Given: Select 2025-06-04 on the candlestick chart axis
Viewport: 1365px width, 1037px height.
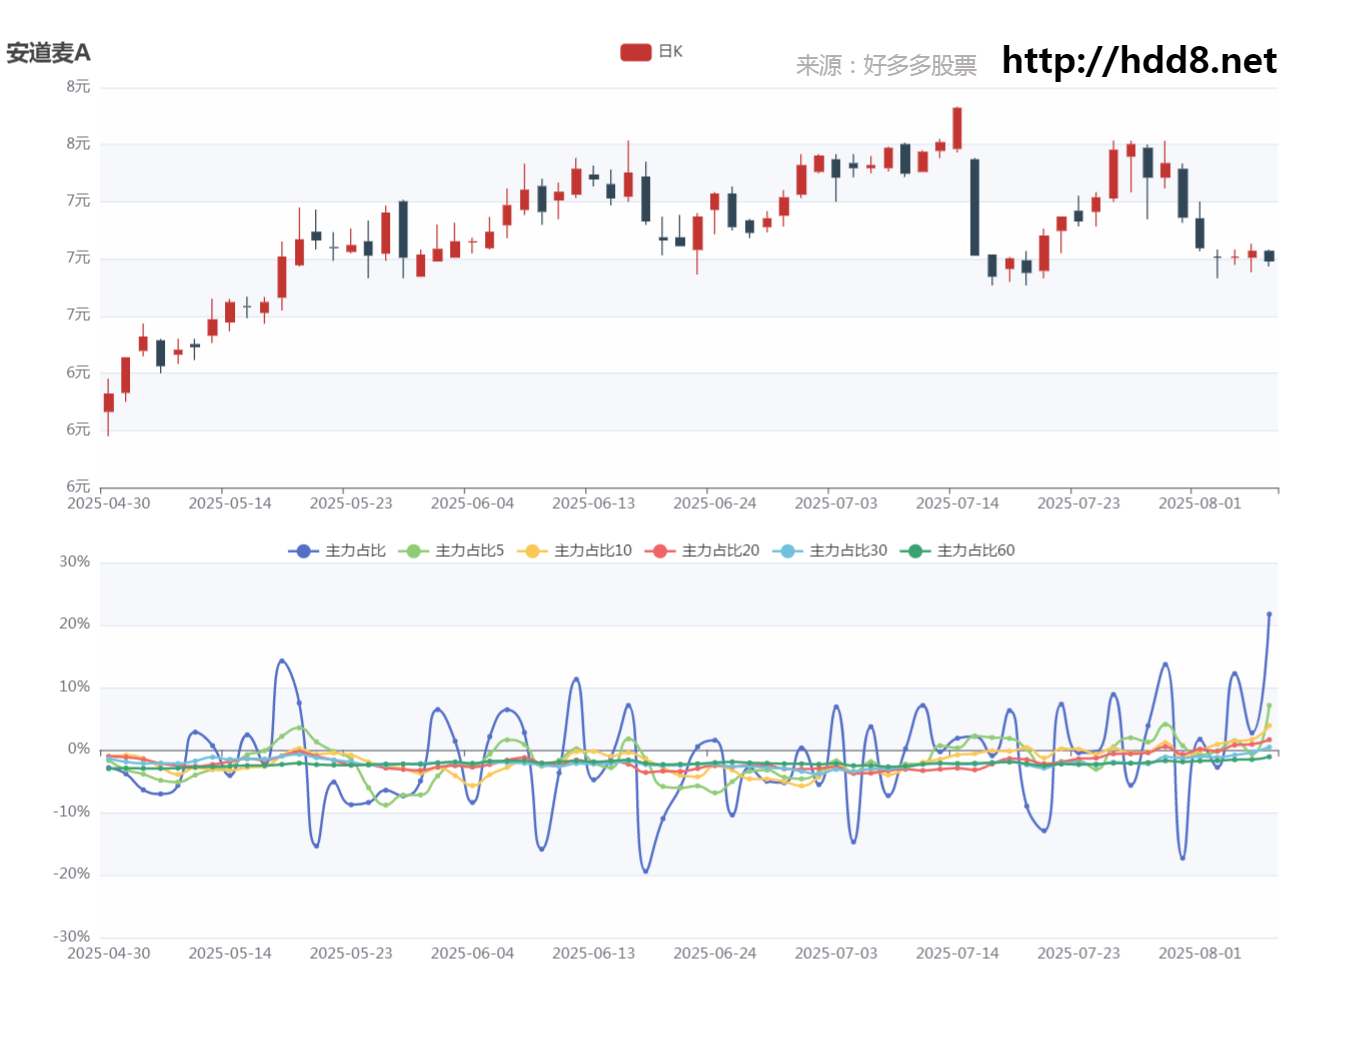Looking at the screenshot, I should (472, 503).
